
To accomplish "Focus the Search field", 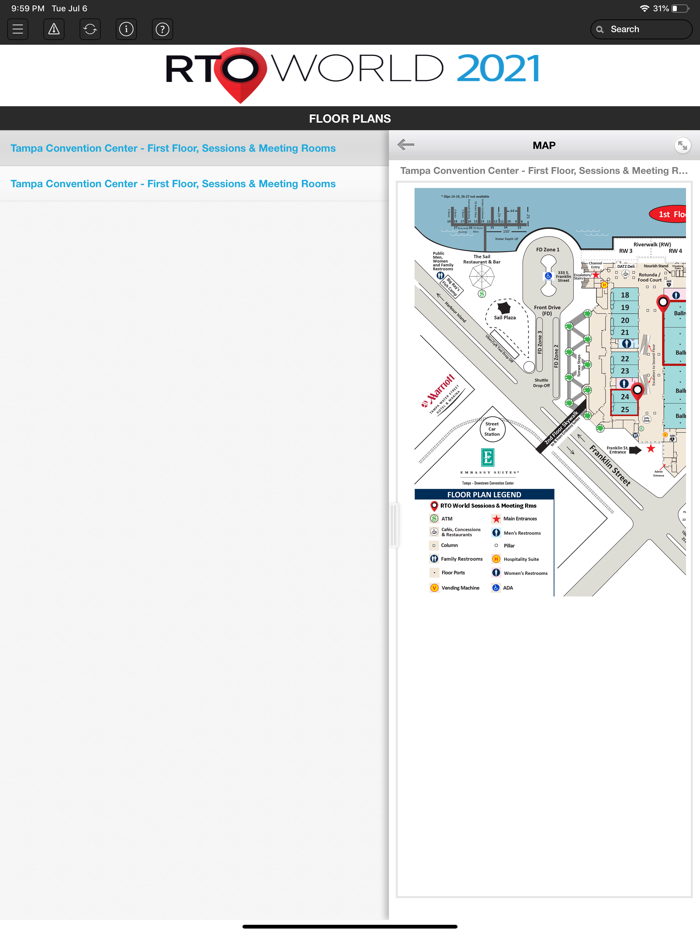I will [x=641, y=29].
